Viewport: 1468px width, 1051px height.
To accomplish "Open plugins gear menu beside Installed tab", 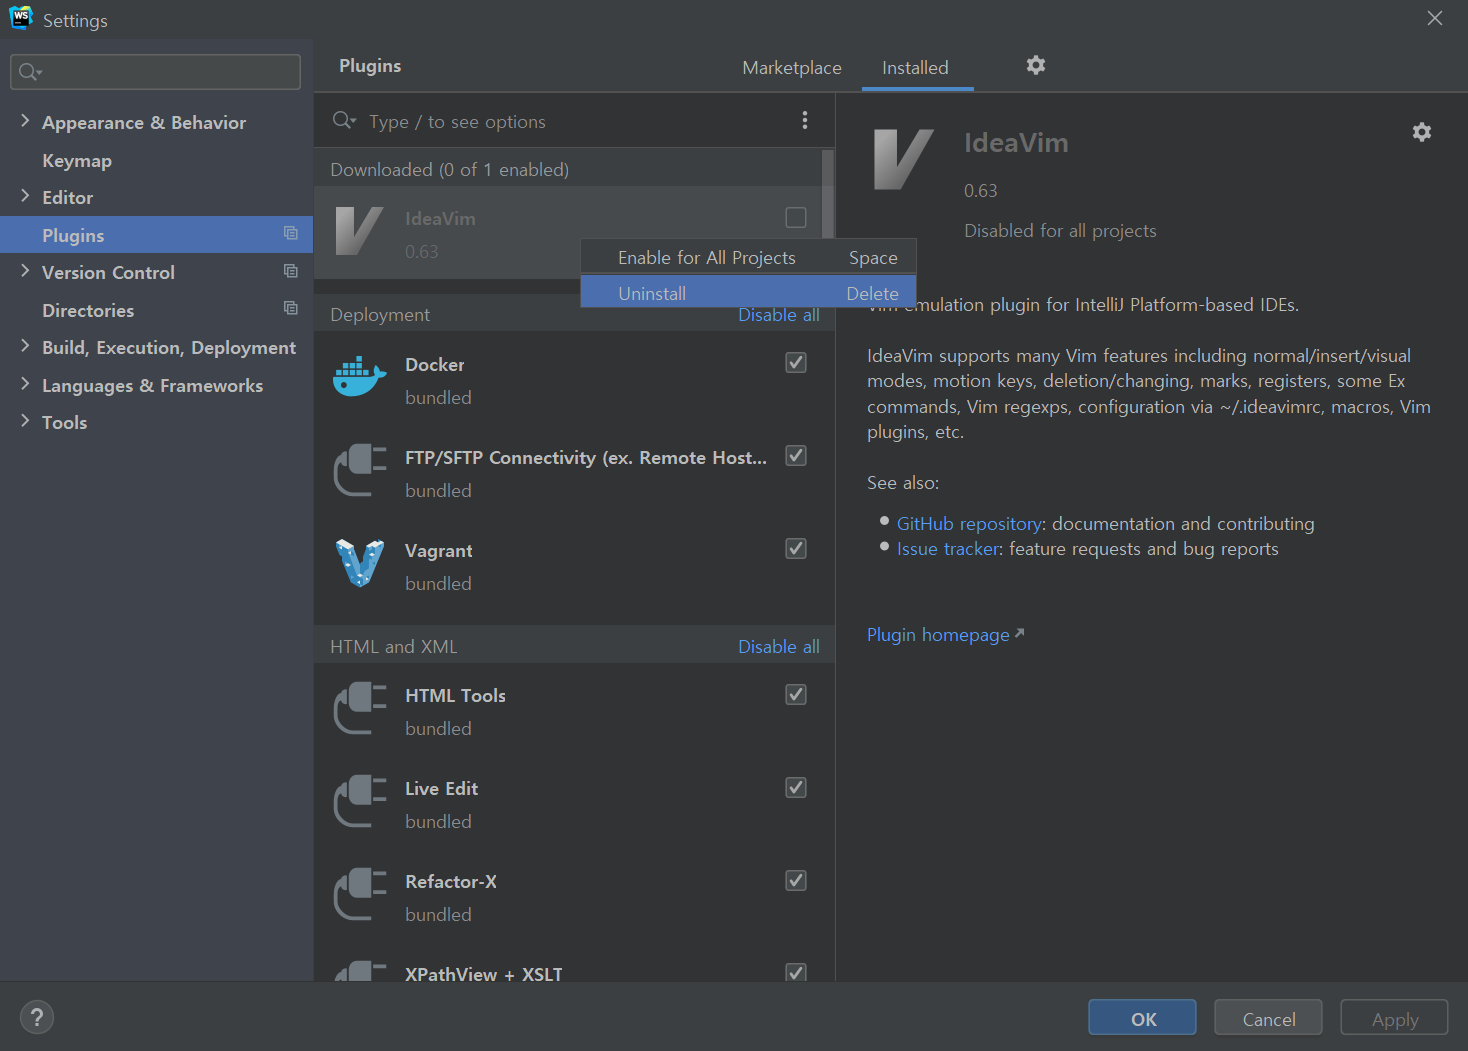I will tap(1036, 65).
